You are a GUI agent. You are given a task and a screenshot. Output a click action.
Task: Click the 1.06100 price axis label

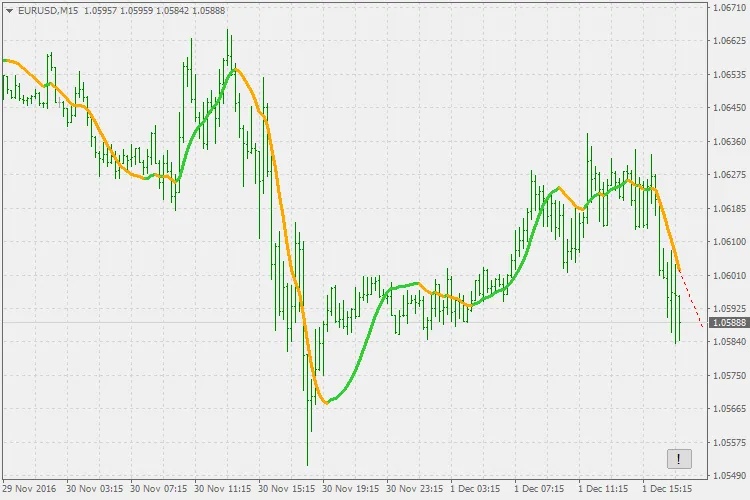tap(729, 242)
